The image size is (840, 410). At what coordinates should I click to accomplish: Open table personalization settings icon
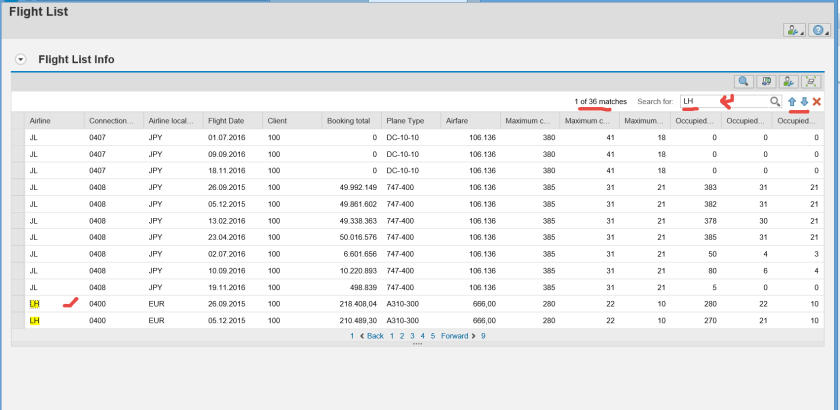click(789, 82)
